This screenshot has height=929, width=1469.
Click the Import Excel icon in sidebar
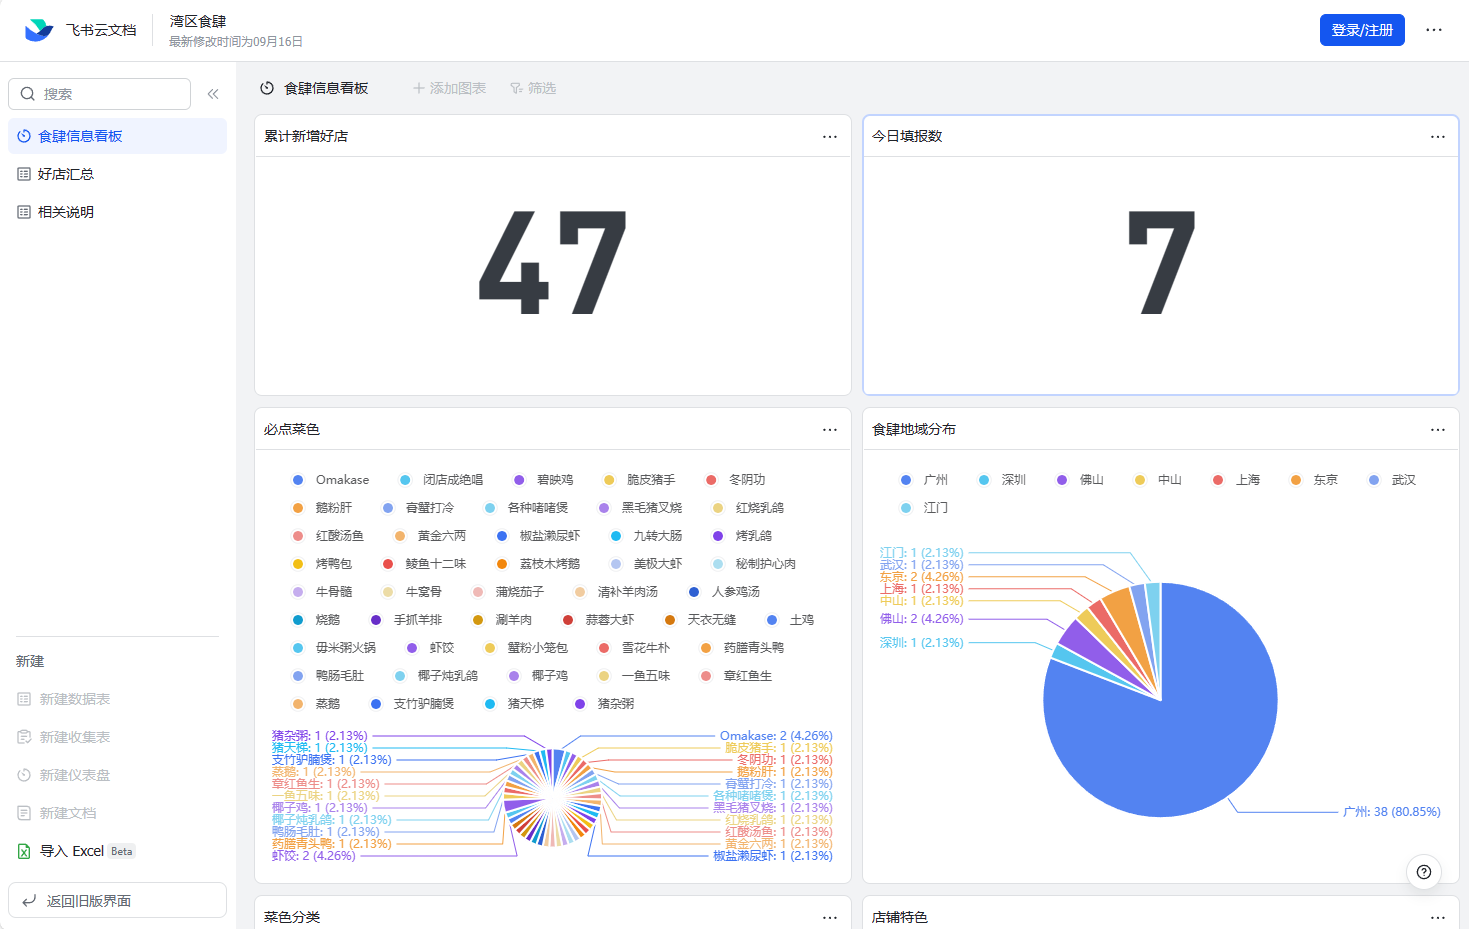24,851
